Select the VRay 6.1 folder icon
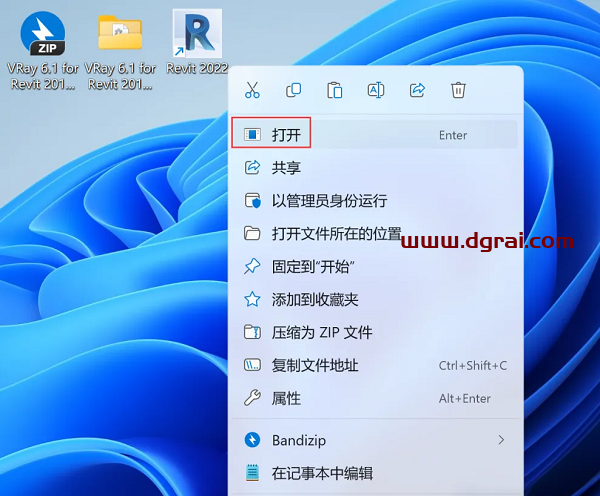The width and height of the screenshot is (600, 496). [120, 36]
